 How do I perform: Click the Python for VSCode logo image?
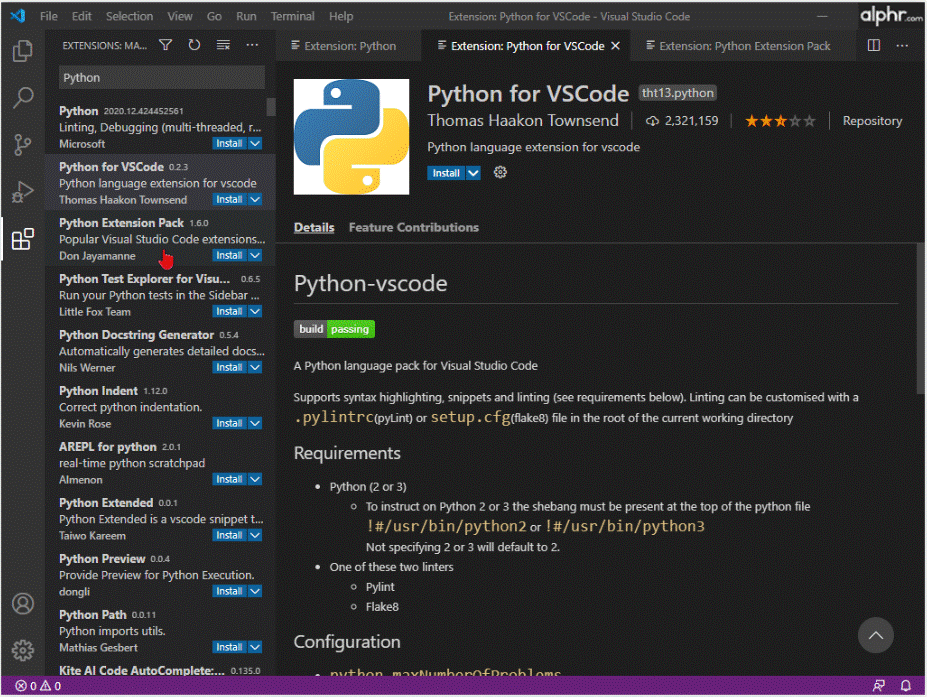point(351,137)
